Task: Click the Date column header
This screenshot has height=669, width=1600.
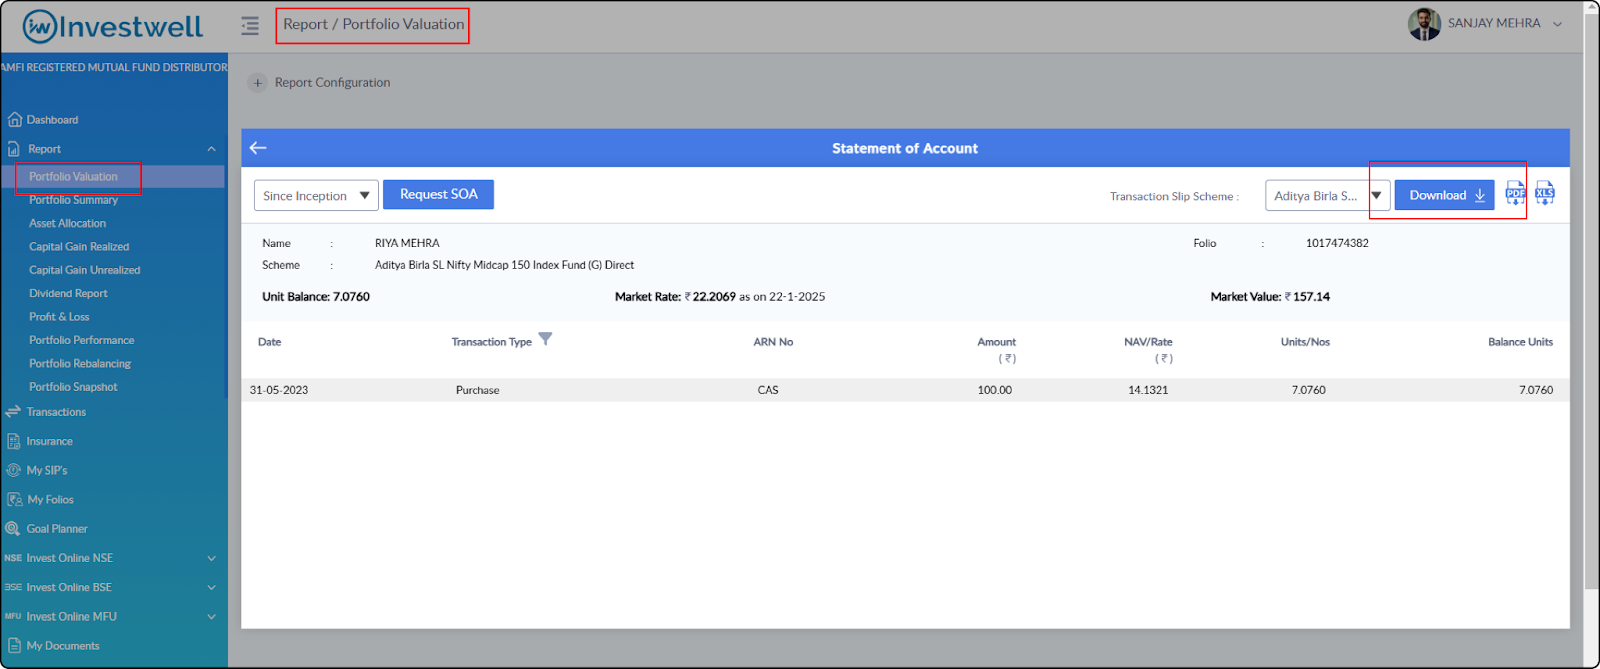Action: click(x=269, y=342)
